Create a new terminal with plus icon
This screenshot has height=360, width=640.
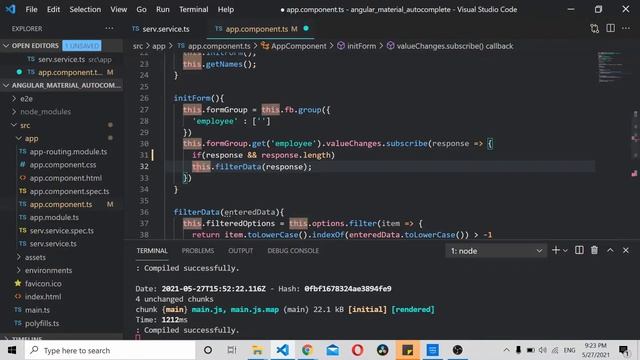coord(555,250)
